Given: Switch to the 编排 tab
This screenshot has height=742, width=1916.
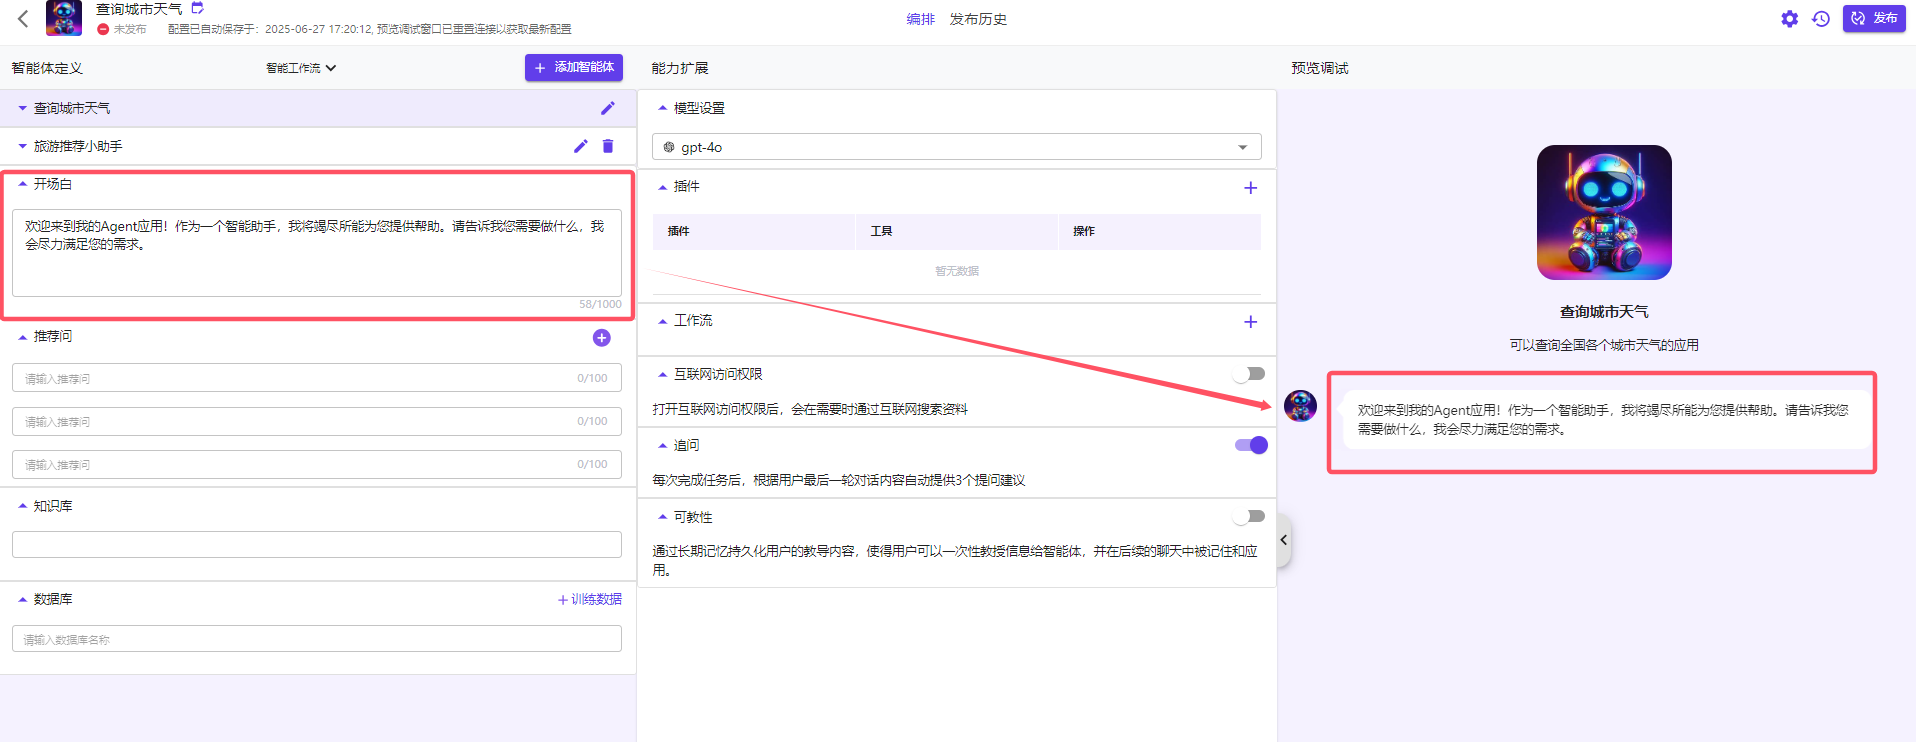Looking at the screenshot, I should [920, 19].
